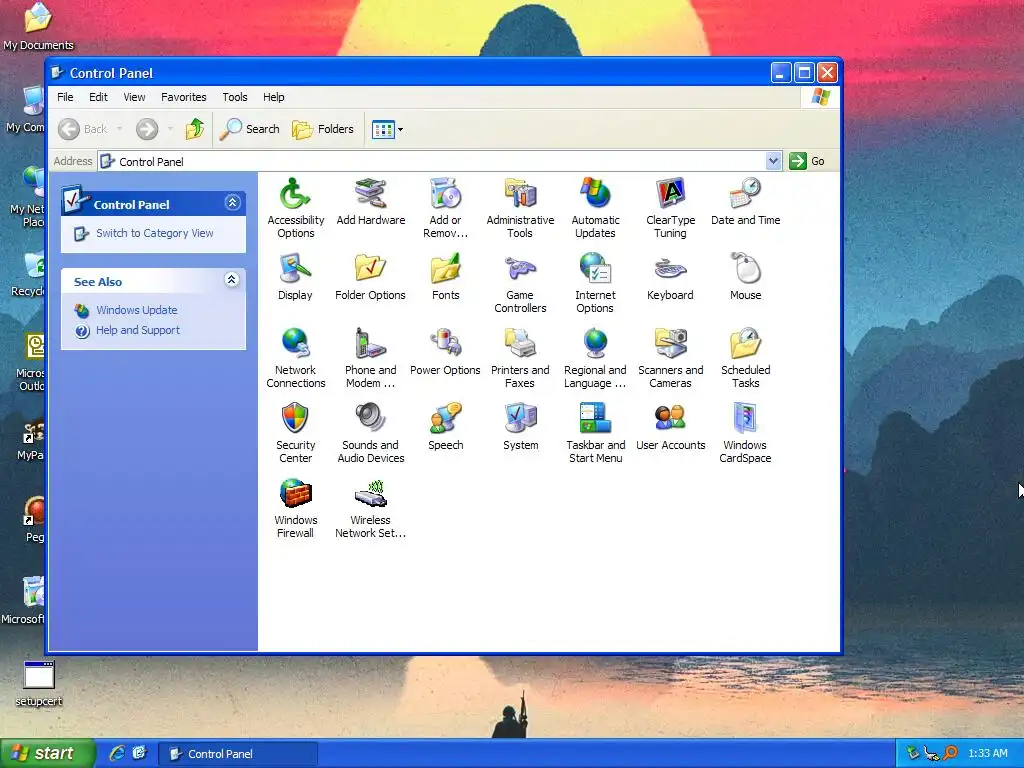Image resolution: width=1024 pixels, height=768 pixels.
Task: Expand the Forward history dropdown arrow
Action: click(x=170, y=129)
